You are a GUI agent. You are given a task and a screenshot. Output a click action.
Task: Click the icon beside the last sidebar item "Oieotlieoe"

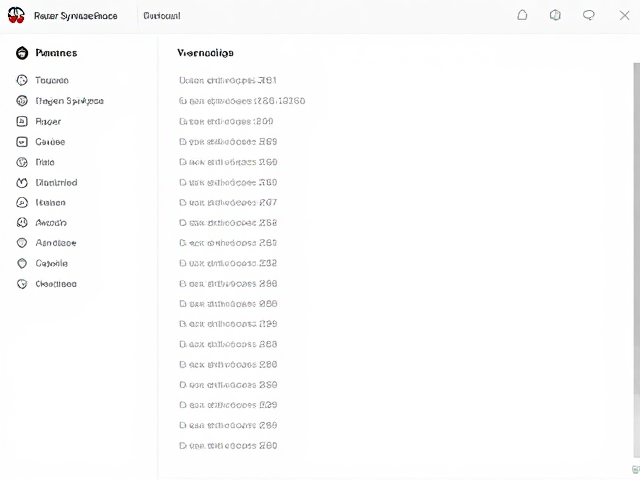click(22, 284)
